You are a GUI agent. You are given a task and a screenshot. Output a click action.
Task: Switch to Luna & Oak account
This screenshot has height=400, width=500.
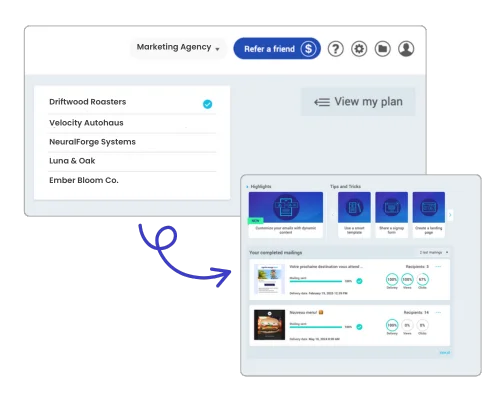[x=132, y=161]
